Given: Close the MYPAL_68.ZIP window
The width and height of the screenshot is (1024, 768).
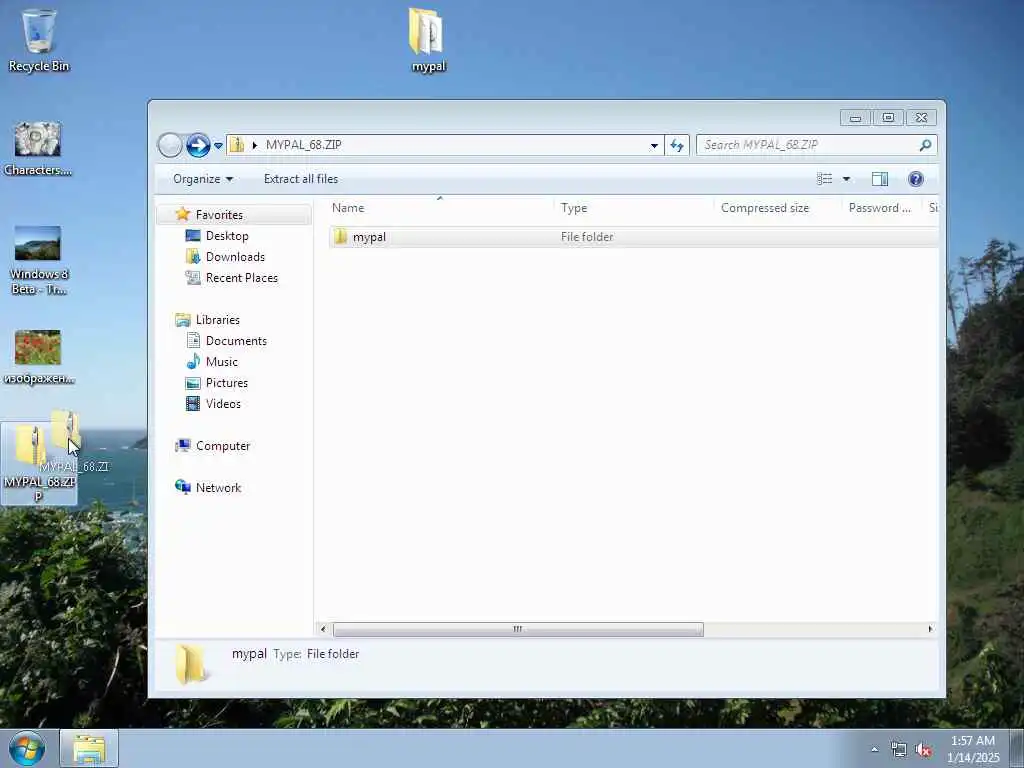Looking at the screenshot, I should 921,118.
